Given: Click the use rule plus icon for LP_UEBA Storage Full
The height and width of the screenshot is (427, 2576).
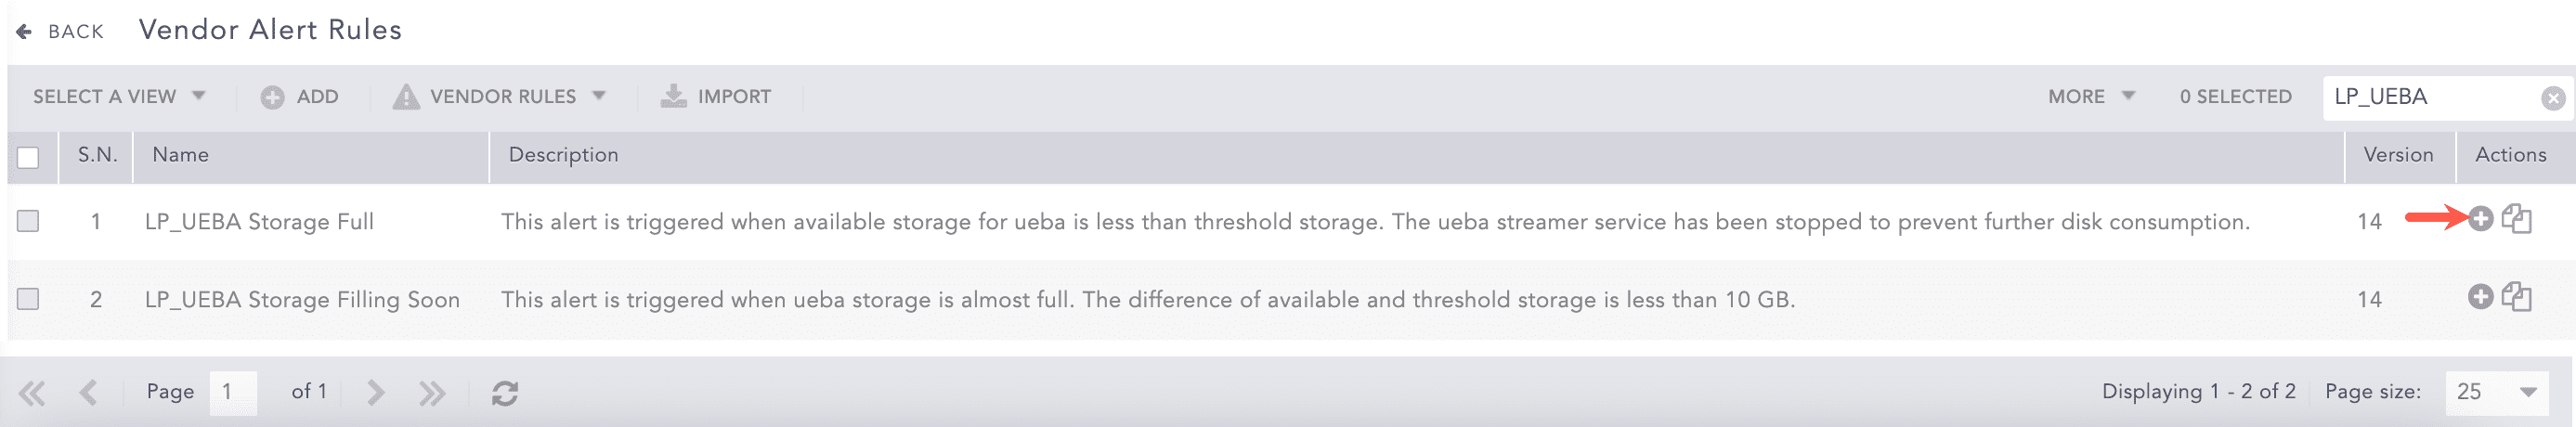Looking at the screenshot, I should [2480, 218].
